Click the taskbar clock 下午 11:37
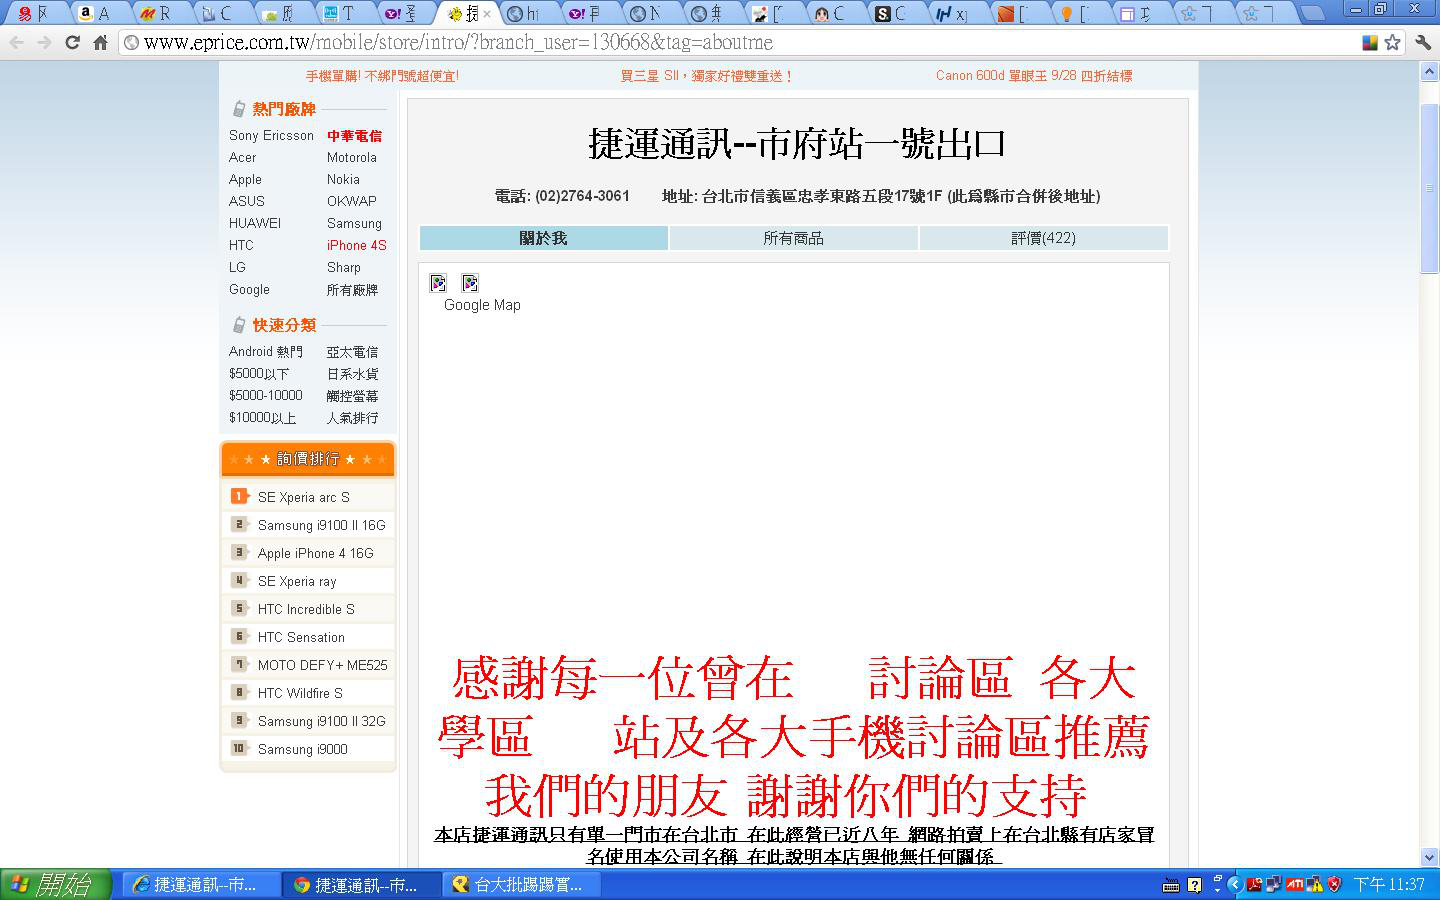The image size is (1440, 900). coord(1388,884)
